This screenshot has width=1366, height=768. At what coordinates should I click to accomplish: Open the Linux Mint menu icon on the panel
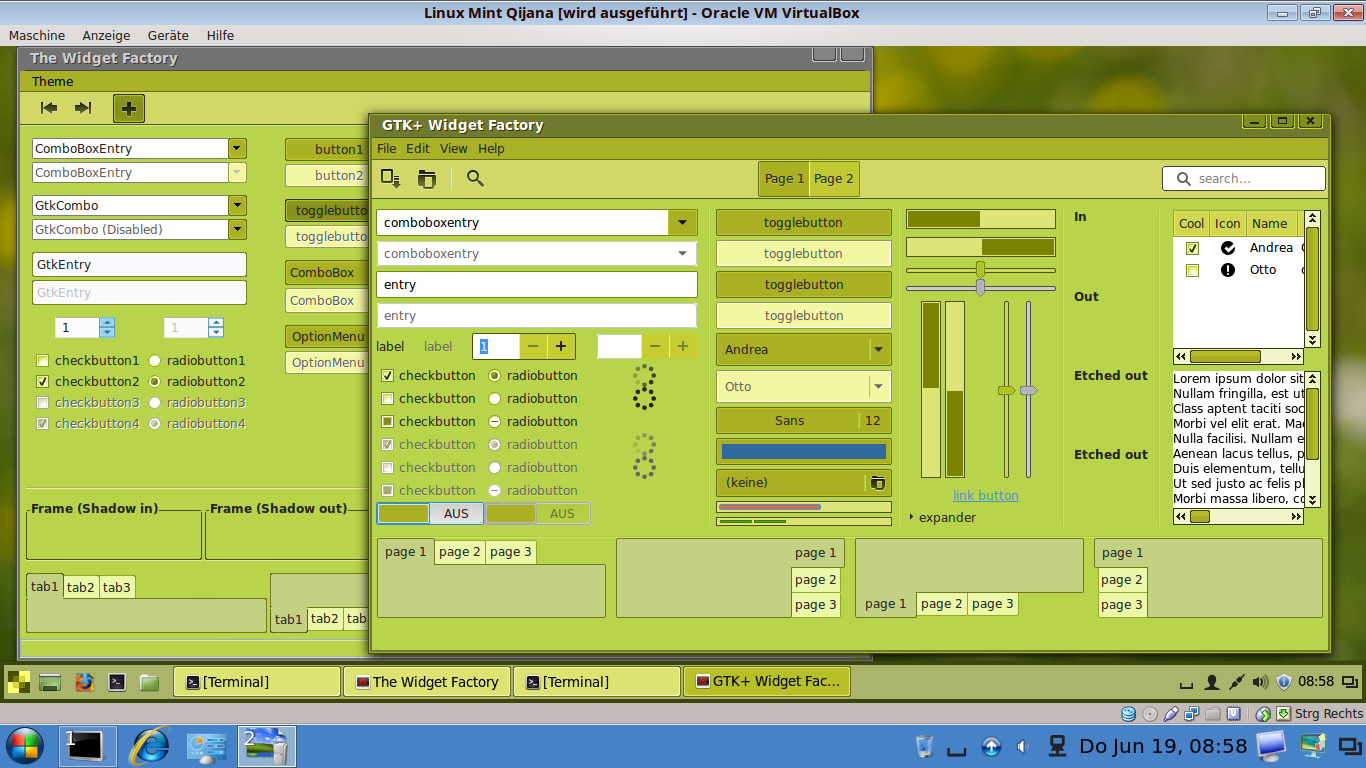pyautogui.click(x=18, y=682)
